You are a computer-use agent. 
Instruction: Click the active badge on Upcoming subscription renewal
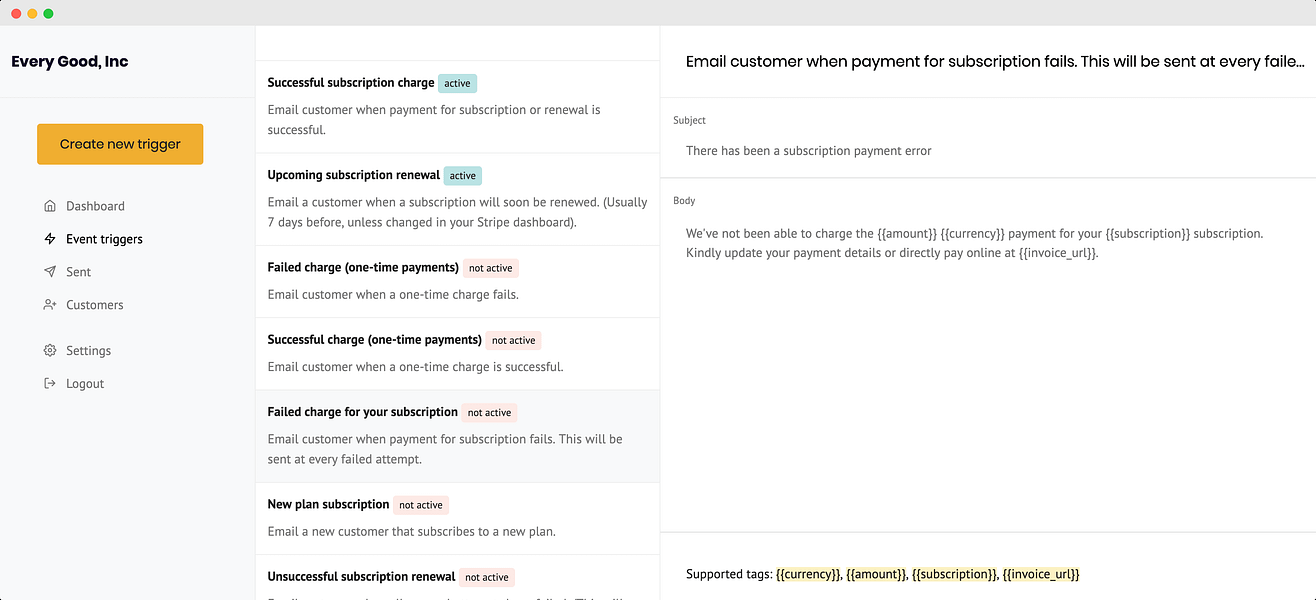coord(463,176)
